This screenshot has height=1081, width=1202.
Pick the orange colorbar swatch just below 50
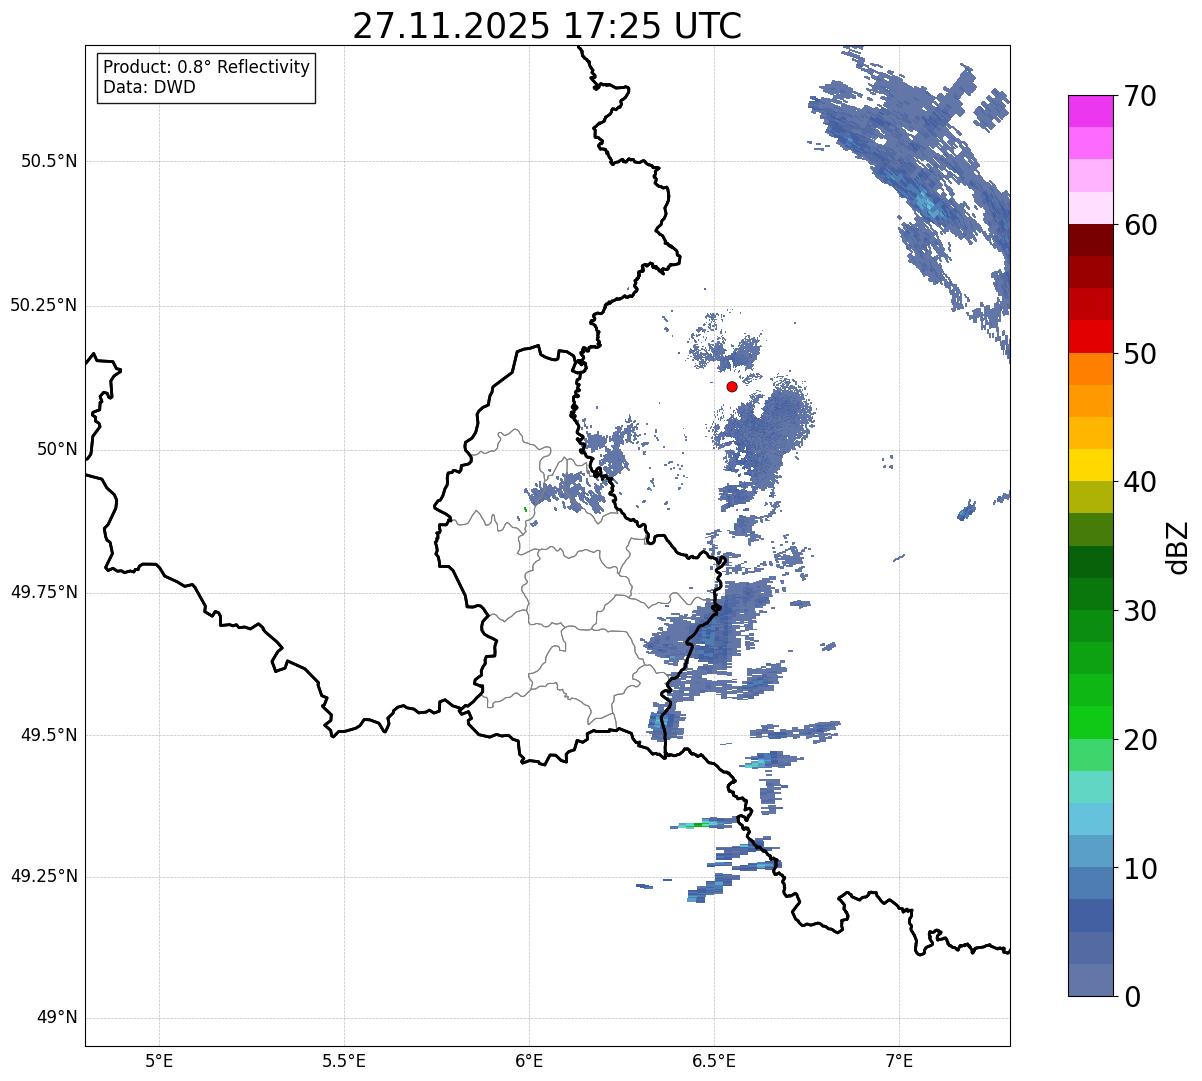pyautogui.click(x=1091, y=369)
